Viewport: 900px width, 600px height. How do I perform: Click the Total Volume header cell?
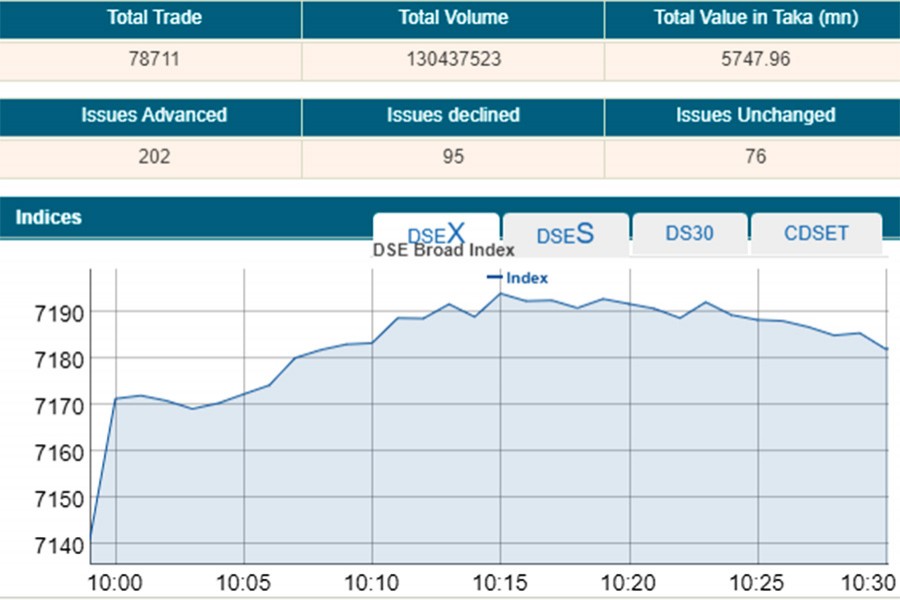point(453,18)
